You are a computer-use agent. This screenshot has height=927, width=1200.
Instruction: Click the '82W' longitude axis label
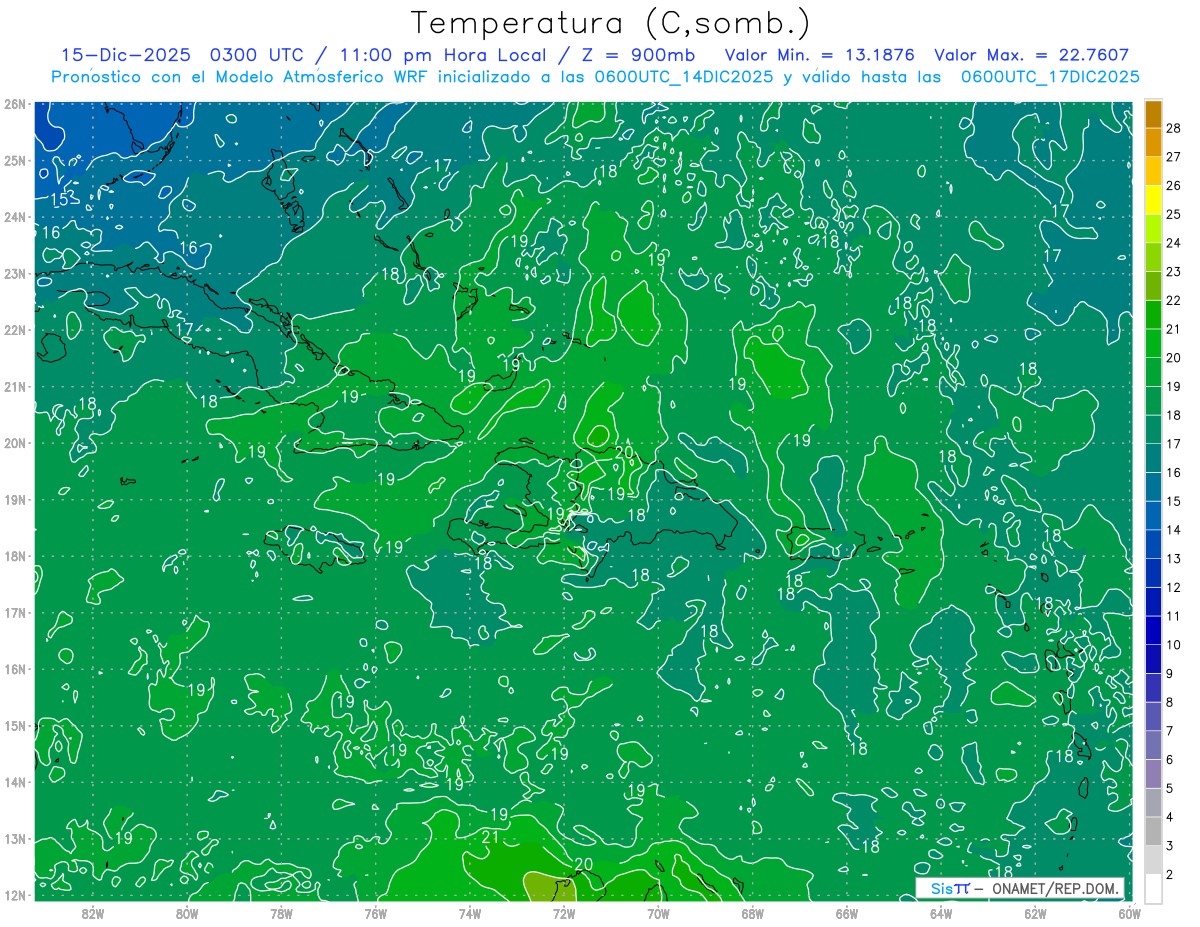(x=93, y=913)
